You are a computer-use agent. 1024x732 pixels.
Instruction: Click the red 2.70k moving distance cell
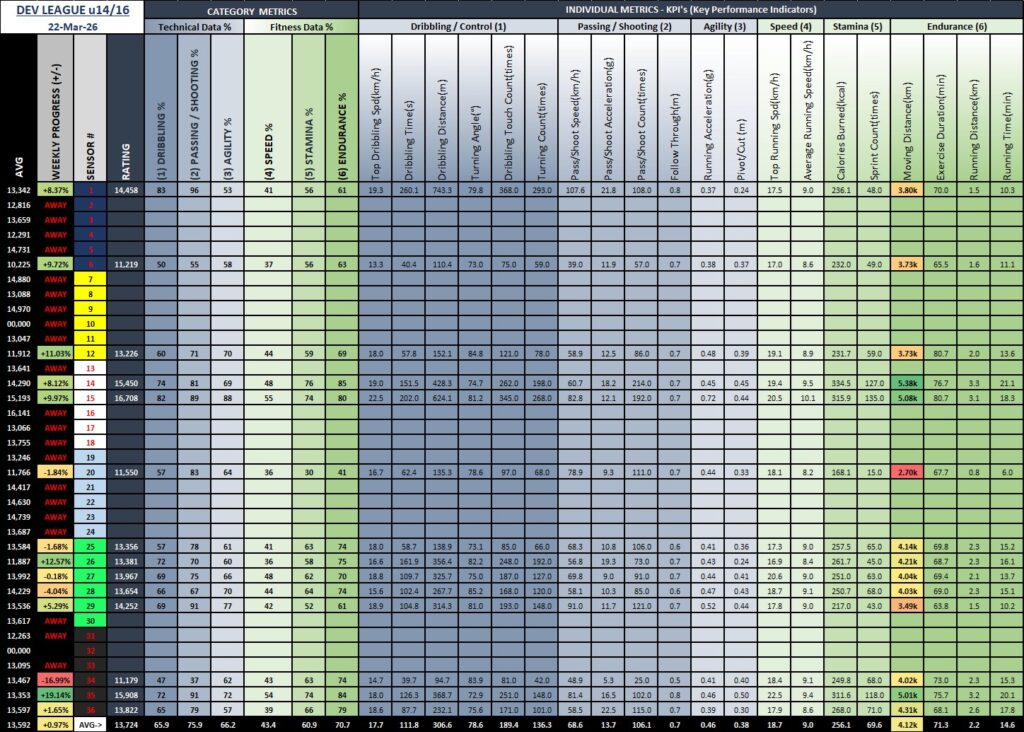click(907, 471)
